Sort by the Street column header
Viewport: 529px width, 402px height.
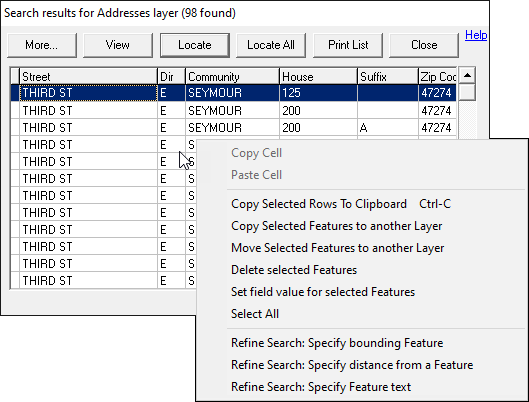pos(88,77)
